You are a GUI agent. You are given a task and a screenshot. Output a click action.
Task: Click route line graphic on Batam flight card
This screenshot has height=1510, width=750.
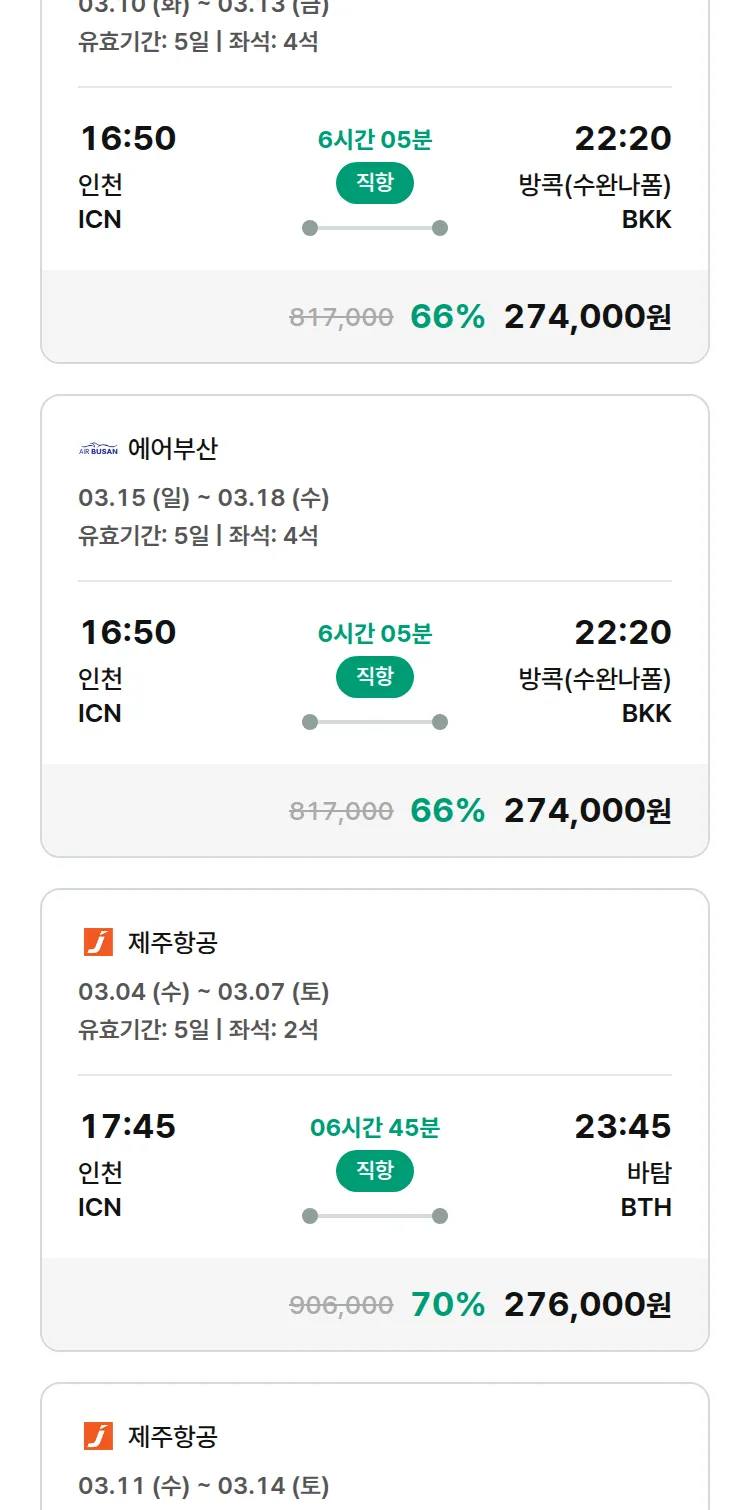click(375, 1216)
